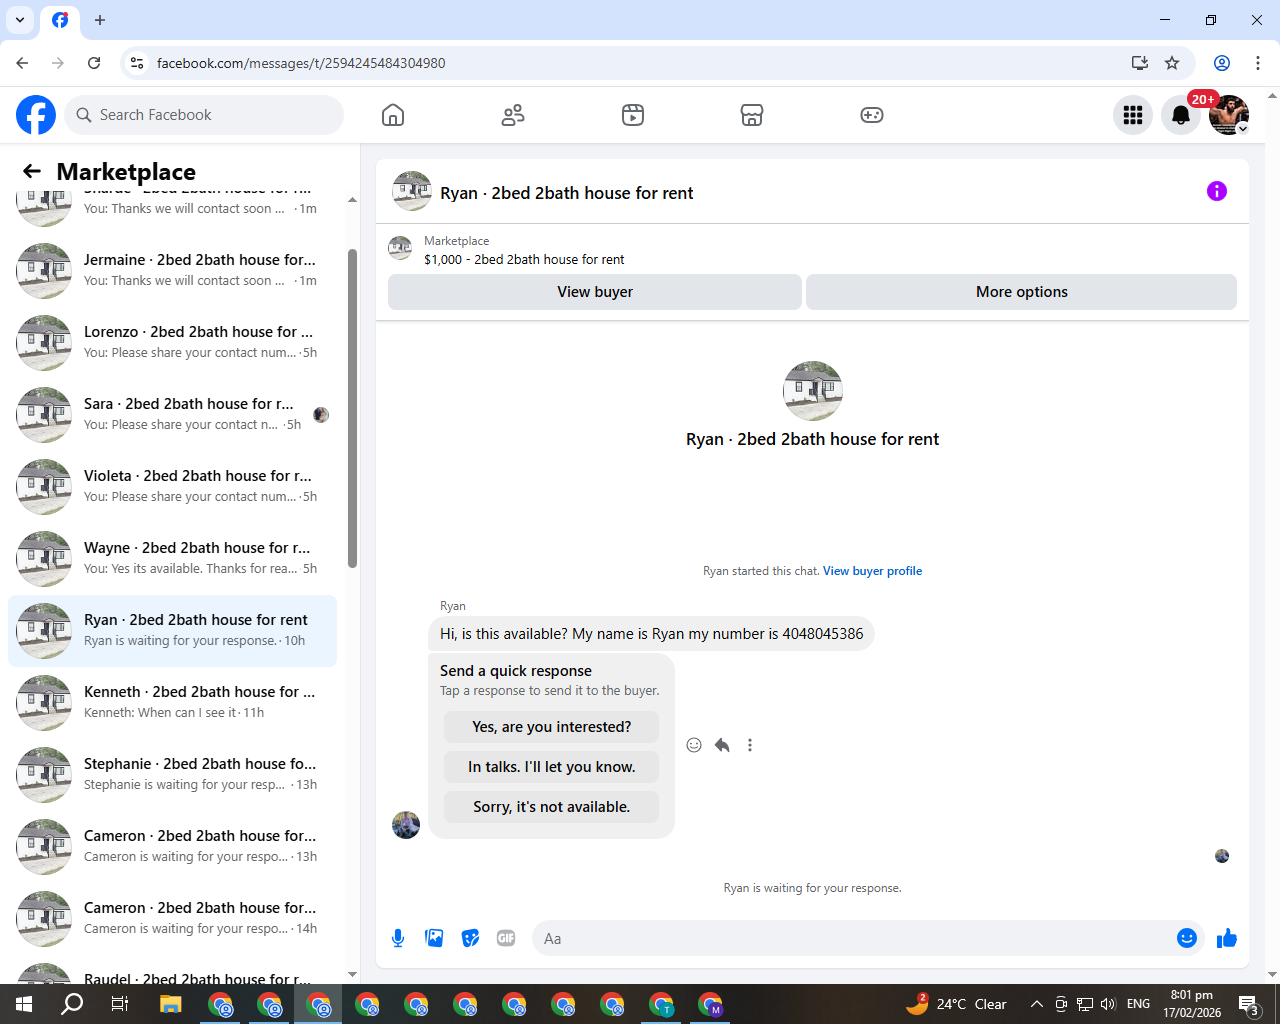Send 'Yes, are you interested?' quick response

552,727
